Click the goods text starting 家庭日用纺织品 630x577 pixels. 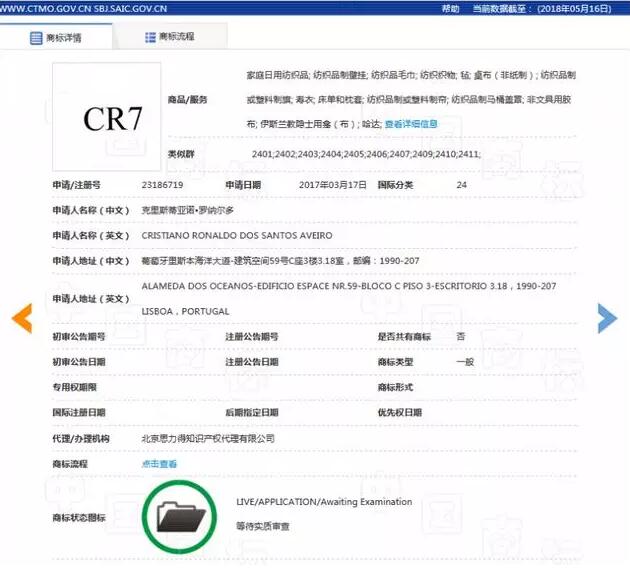click(x=411, y=99)
